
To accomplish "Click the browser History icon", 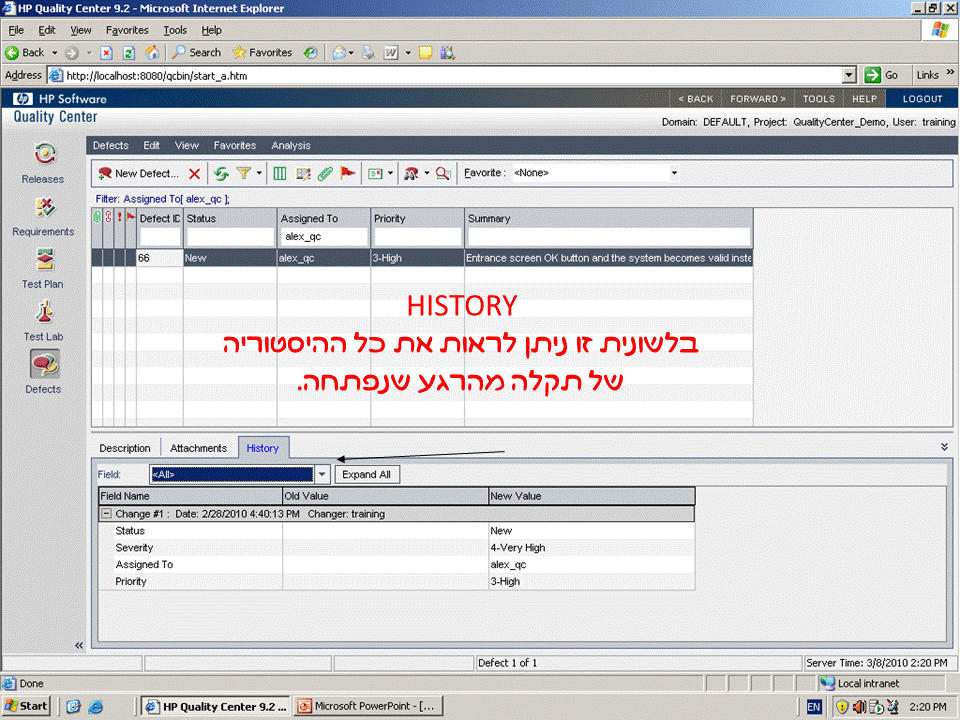I will click(x=311, y=53).
